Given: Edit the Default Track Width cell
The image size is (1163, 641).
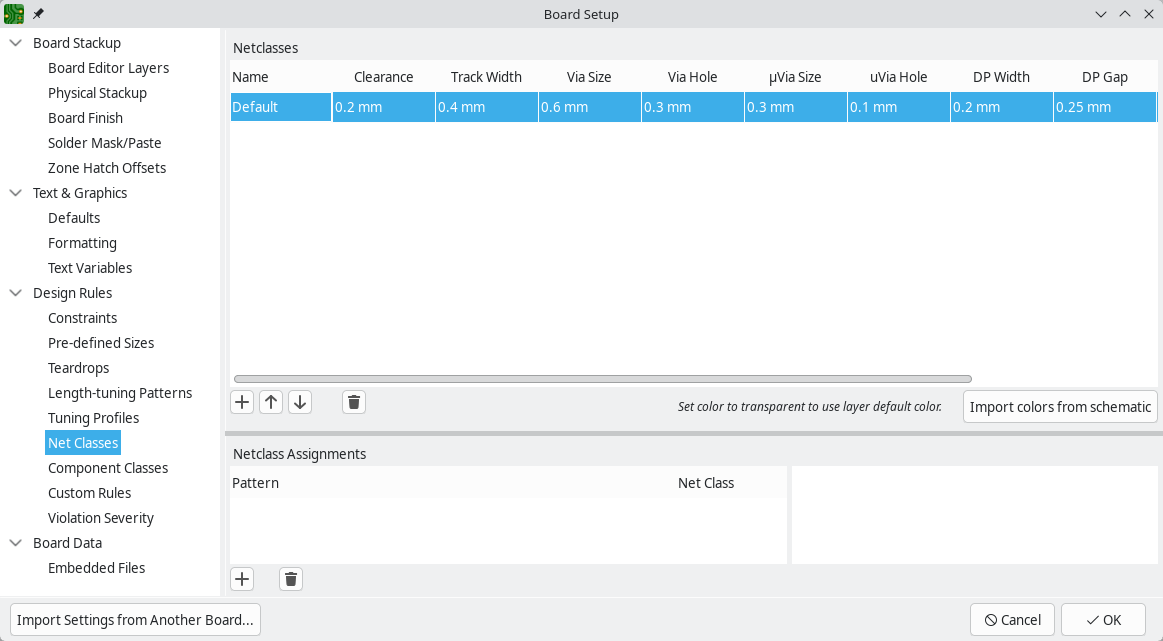Looking at the screenshot, I should pyautogui.click(x=486, y=107).
